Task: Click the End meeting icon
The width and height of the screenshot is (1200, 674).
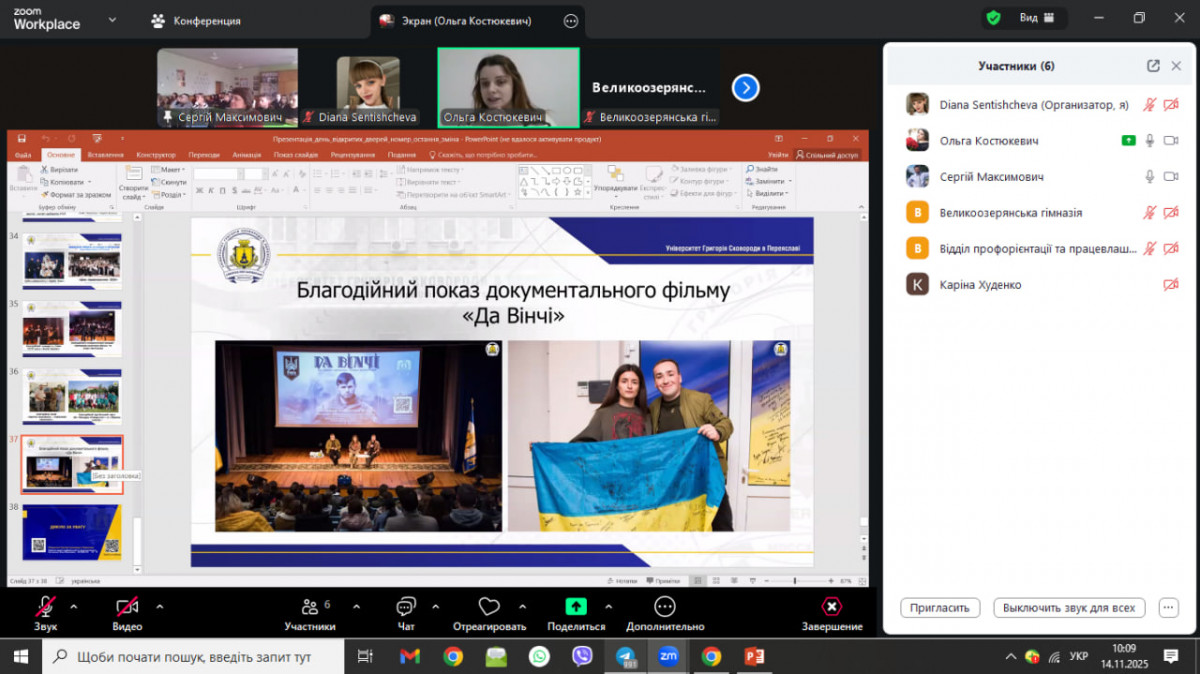Action: (x=831, y=607)
